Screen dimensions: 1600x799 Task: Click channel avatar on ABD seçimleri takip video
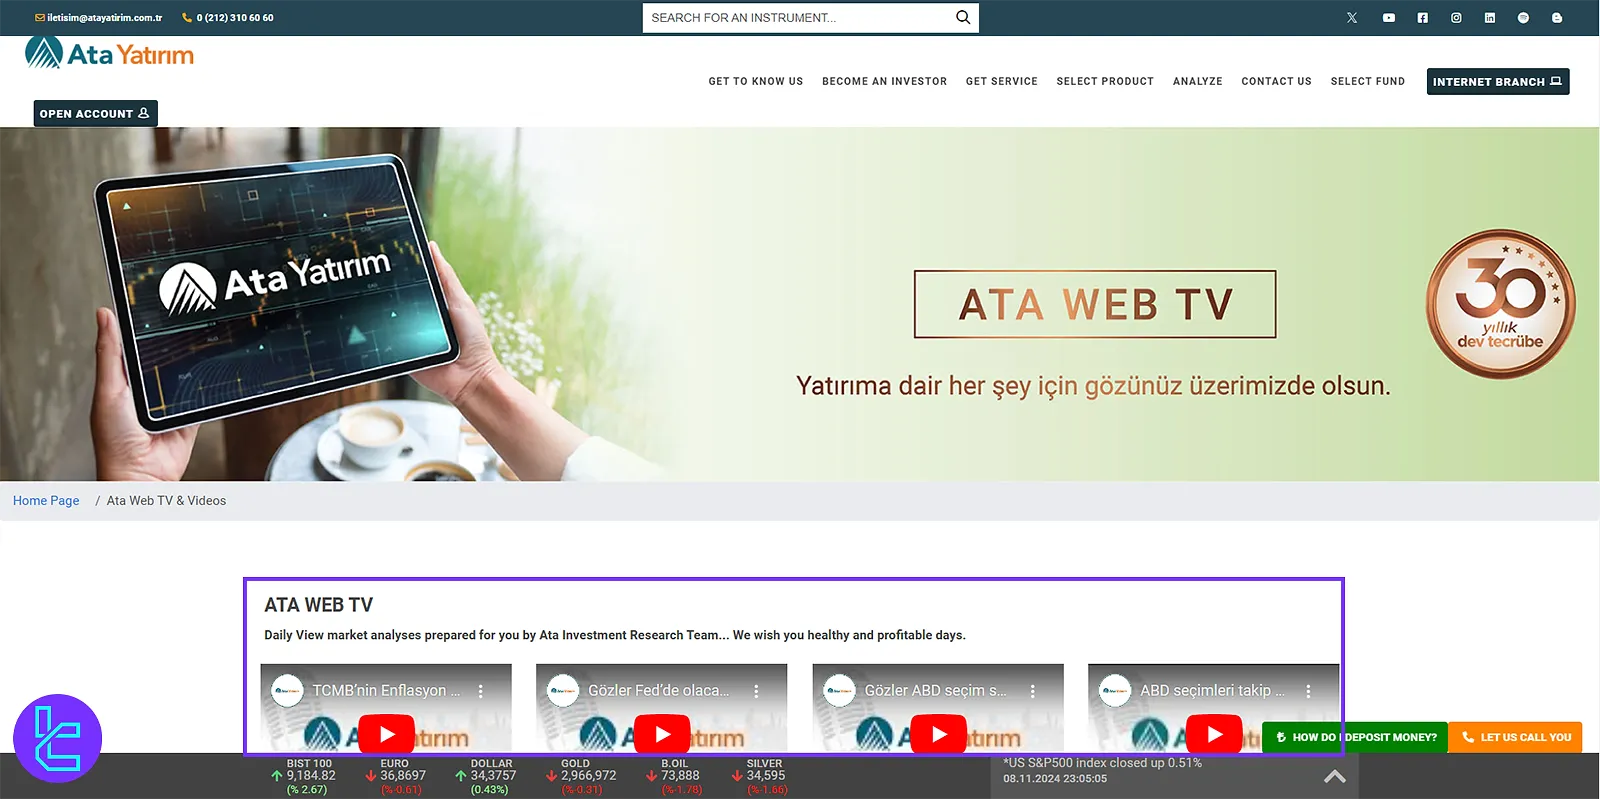coord(1116,691)
